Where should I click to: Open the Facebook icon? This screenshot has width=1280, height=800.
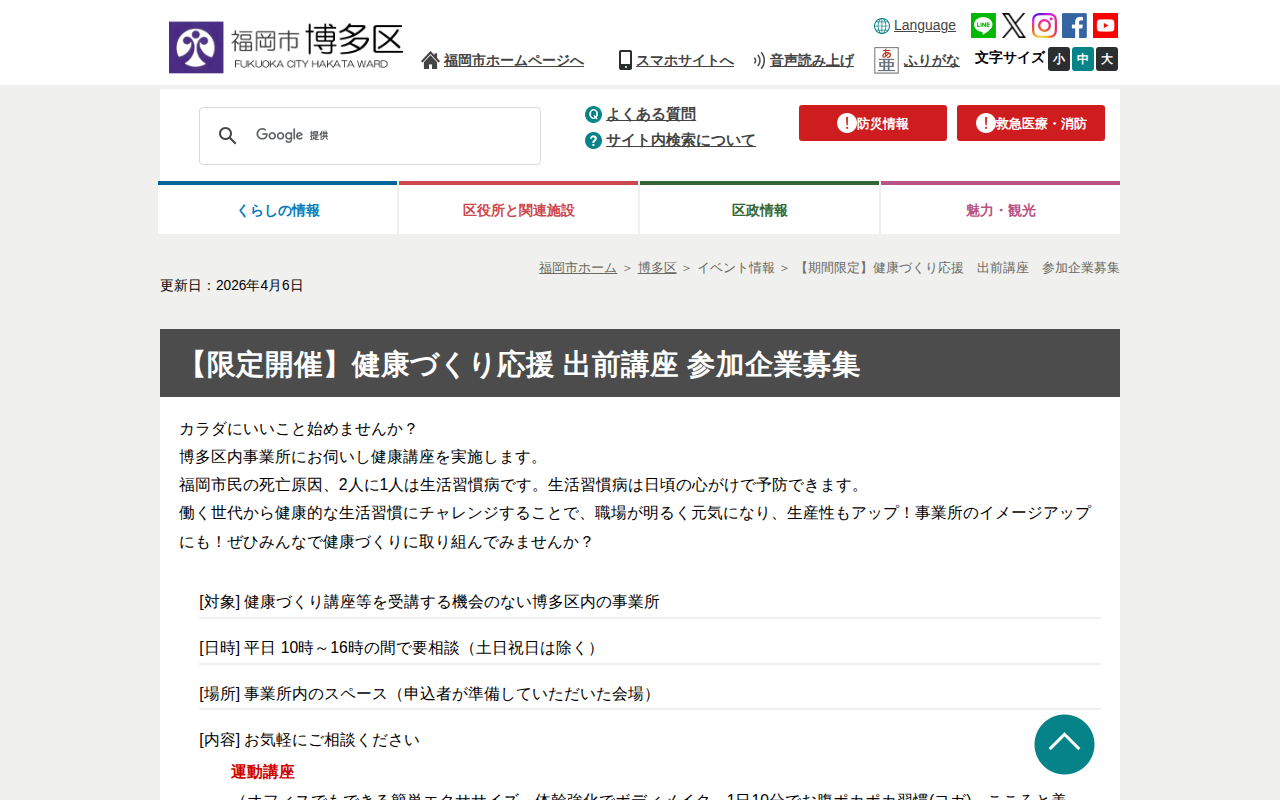click(1074, 26)
